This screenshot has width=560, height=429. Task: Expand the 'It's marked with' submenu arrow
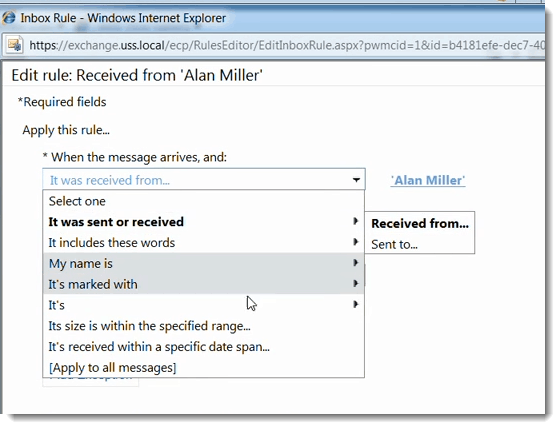point(355,284)
